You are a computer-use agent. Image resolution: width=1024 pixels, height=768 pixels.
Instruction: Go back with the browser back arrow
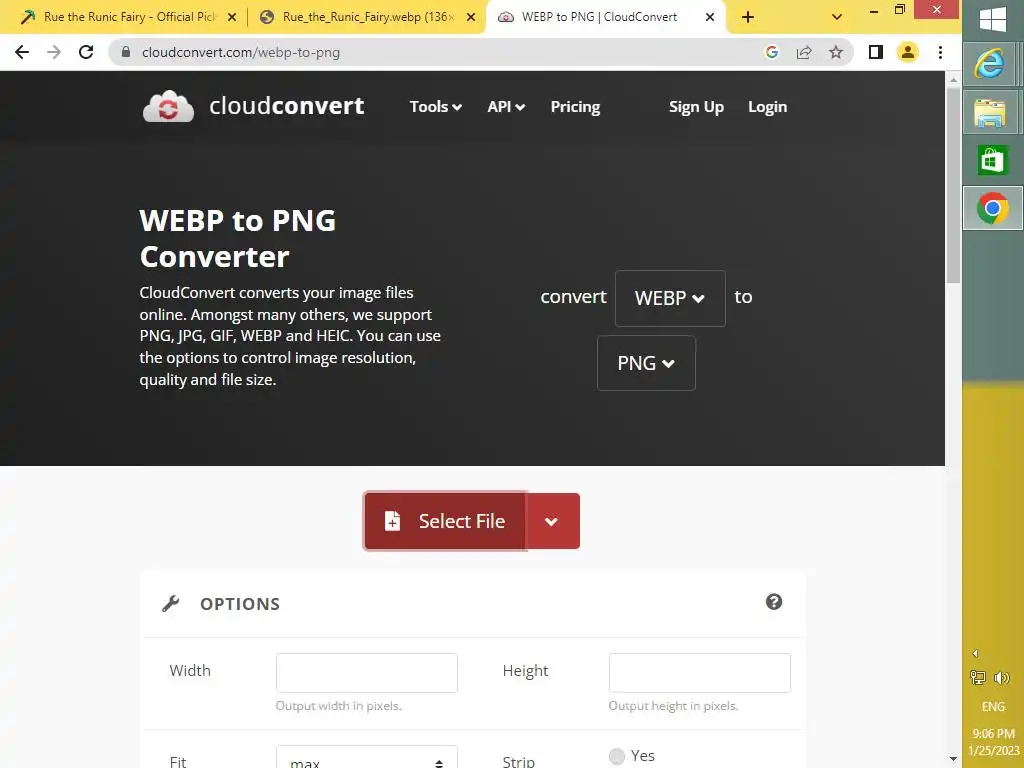tap(22, 52)
